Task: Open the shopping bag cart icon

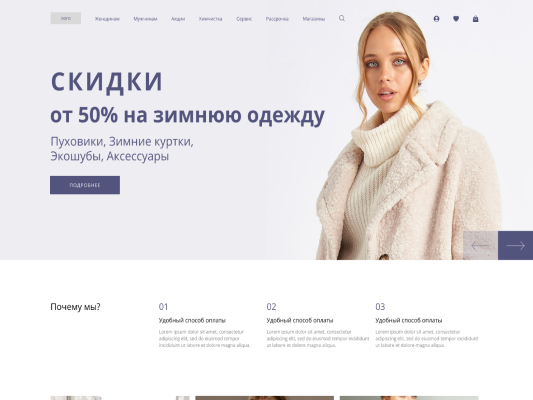Action: [476, 19]
